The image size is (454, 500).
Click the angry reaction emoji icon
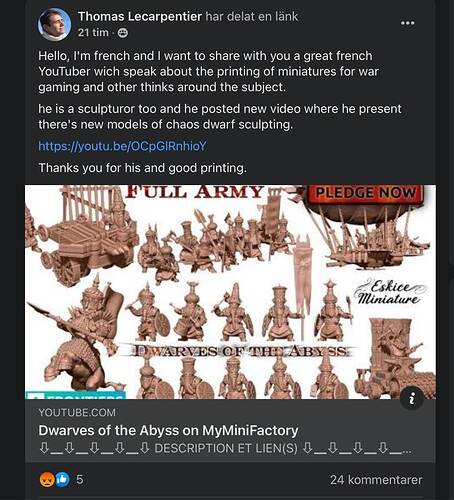pos(47,480)
